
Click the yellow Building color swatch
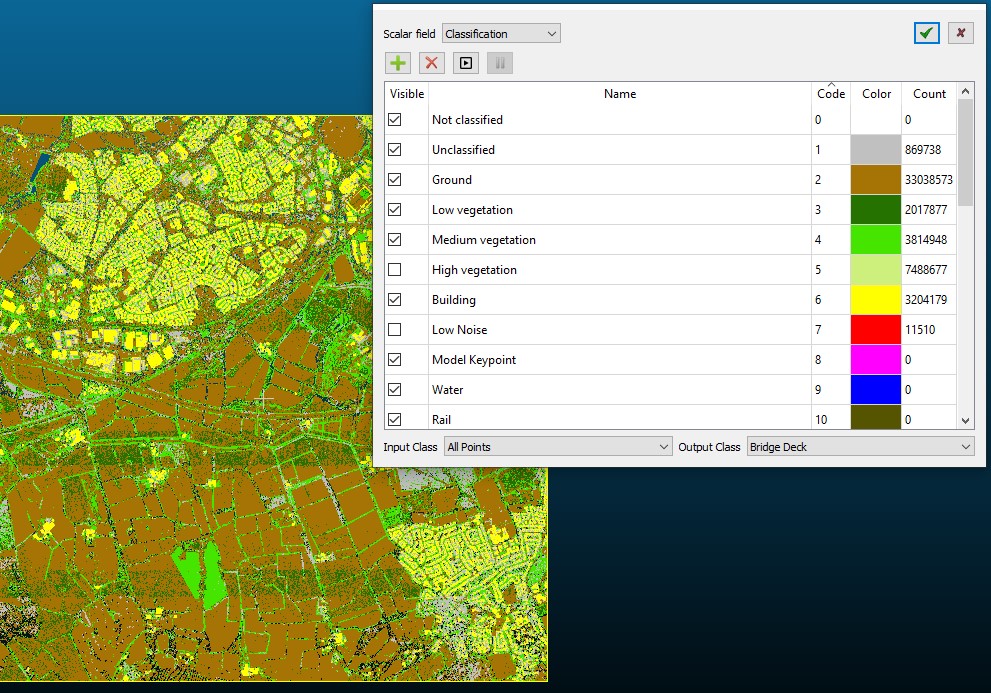tap(876, 300)
